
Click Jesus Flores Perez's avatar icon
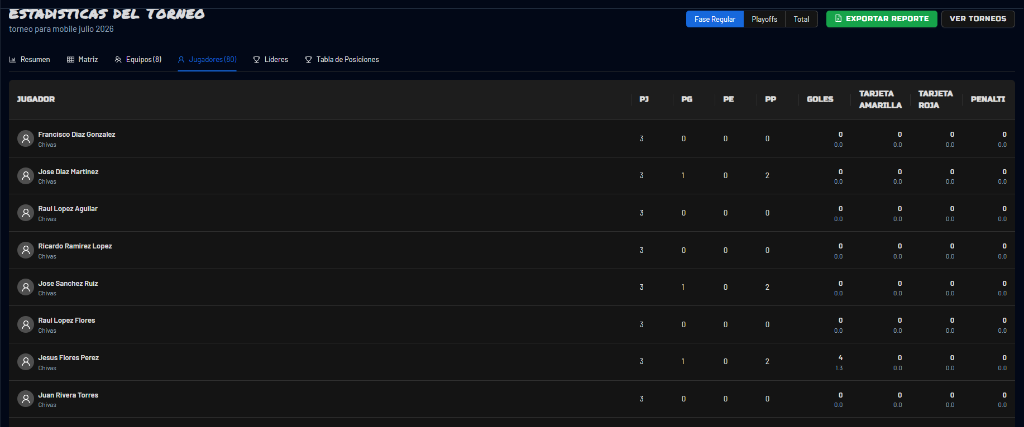tap(25, 362)
